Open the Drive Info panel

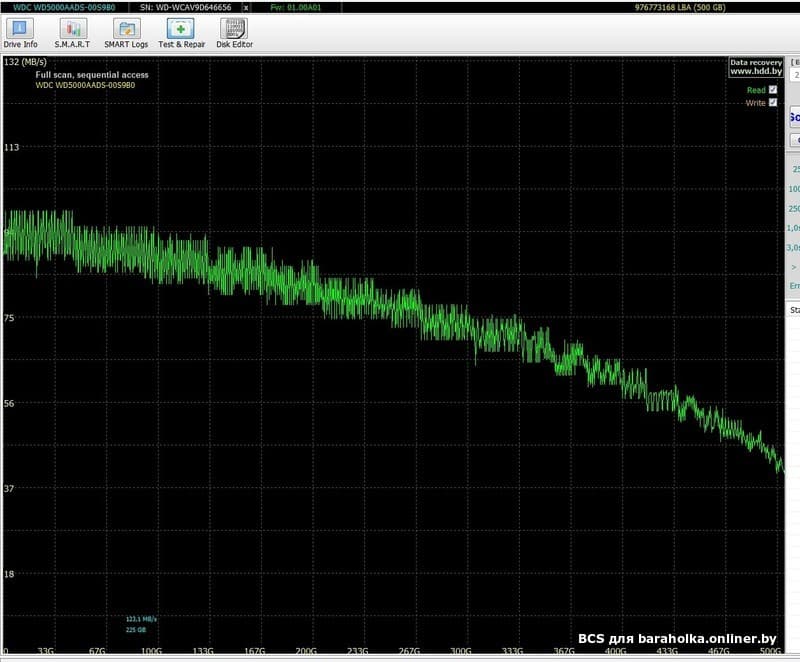[x=20, y=33]
